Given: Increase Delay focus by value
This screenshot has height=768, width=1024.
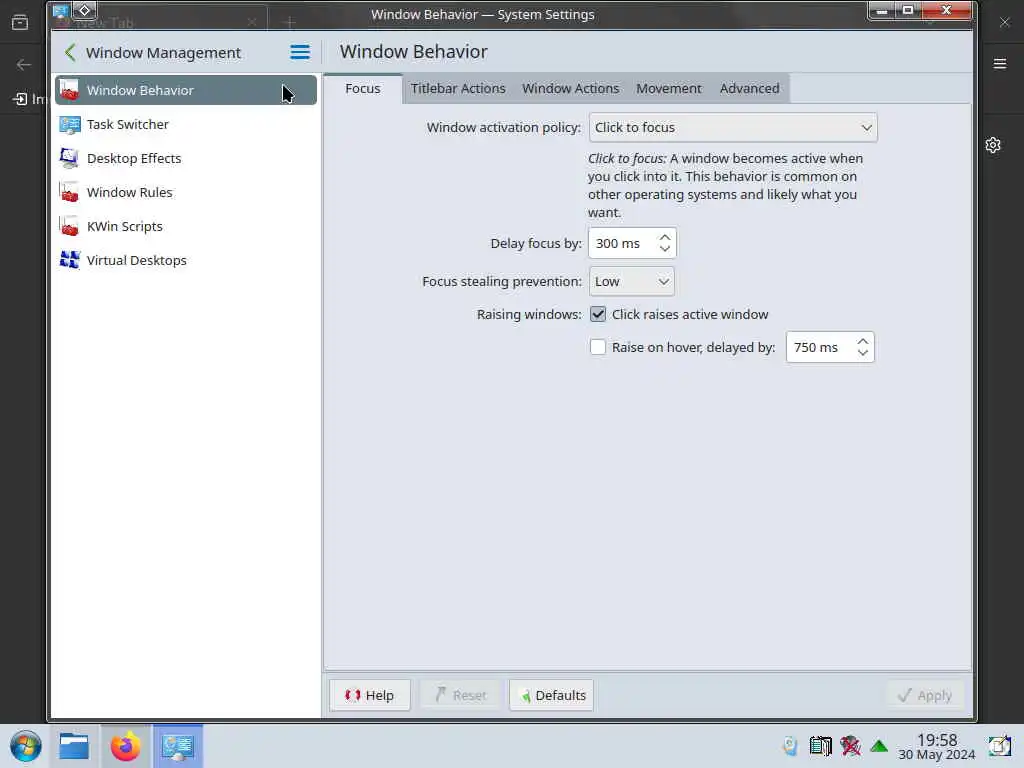Looking at the screenshot, I should coord(665,237).
